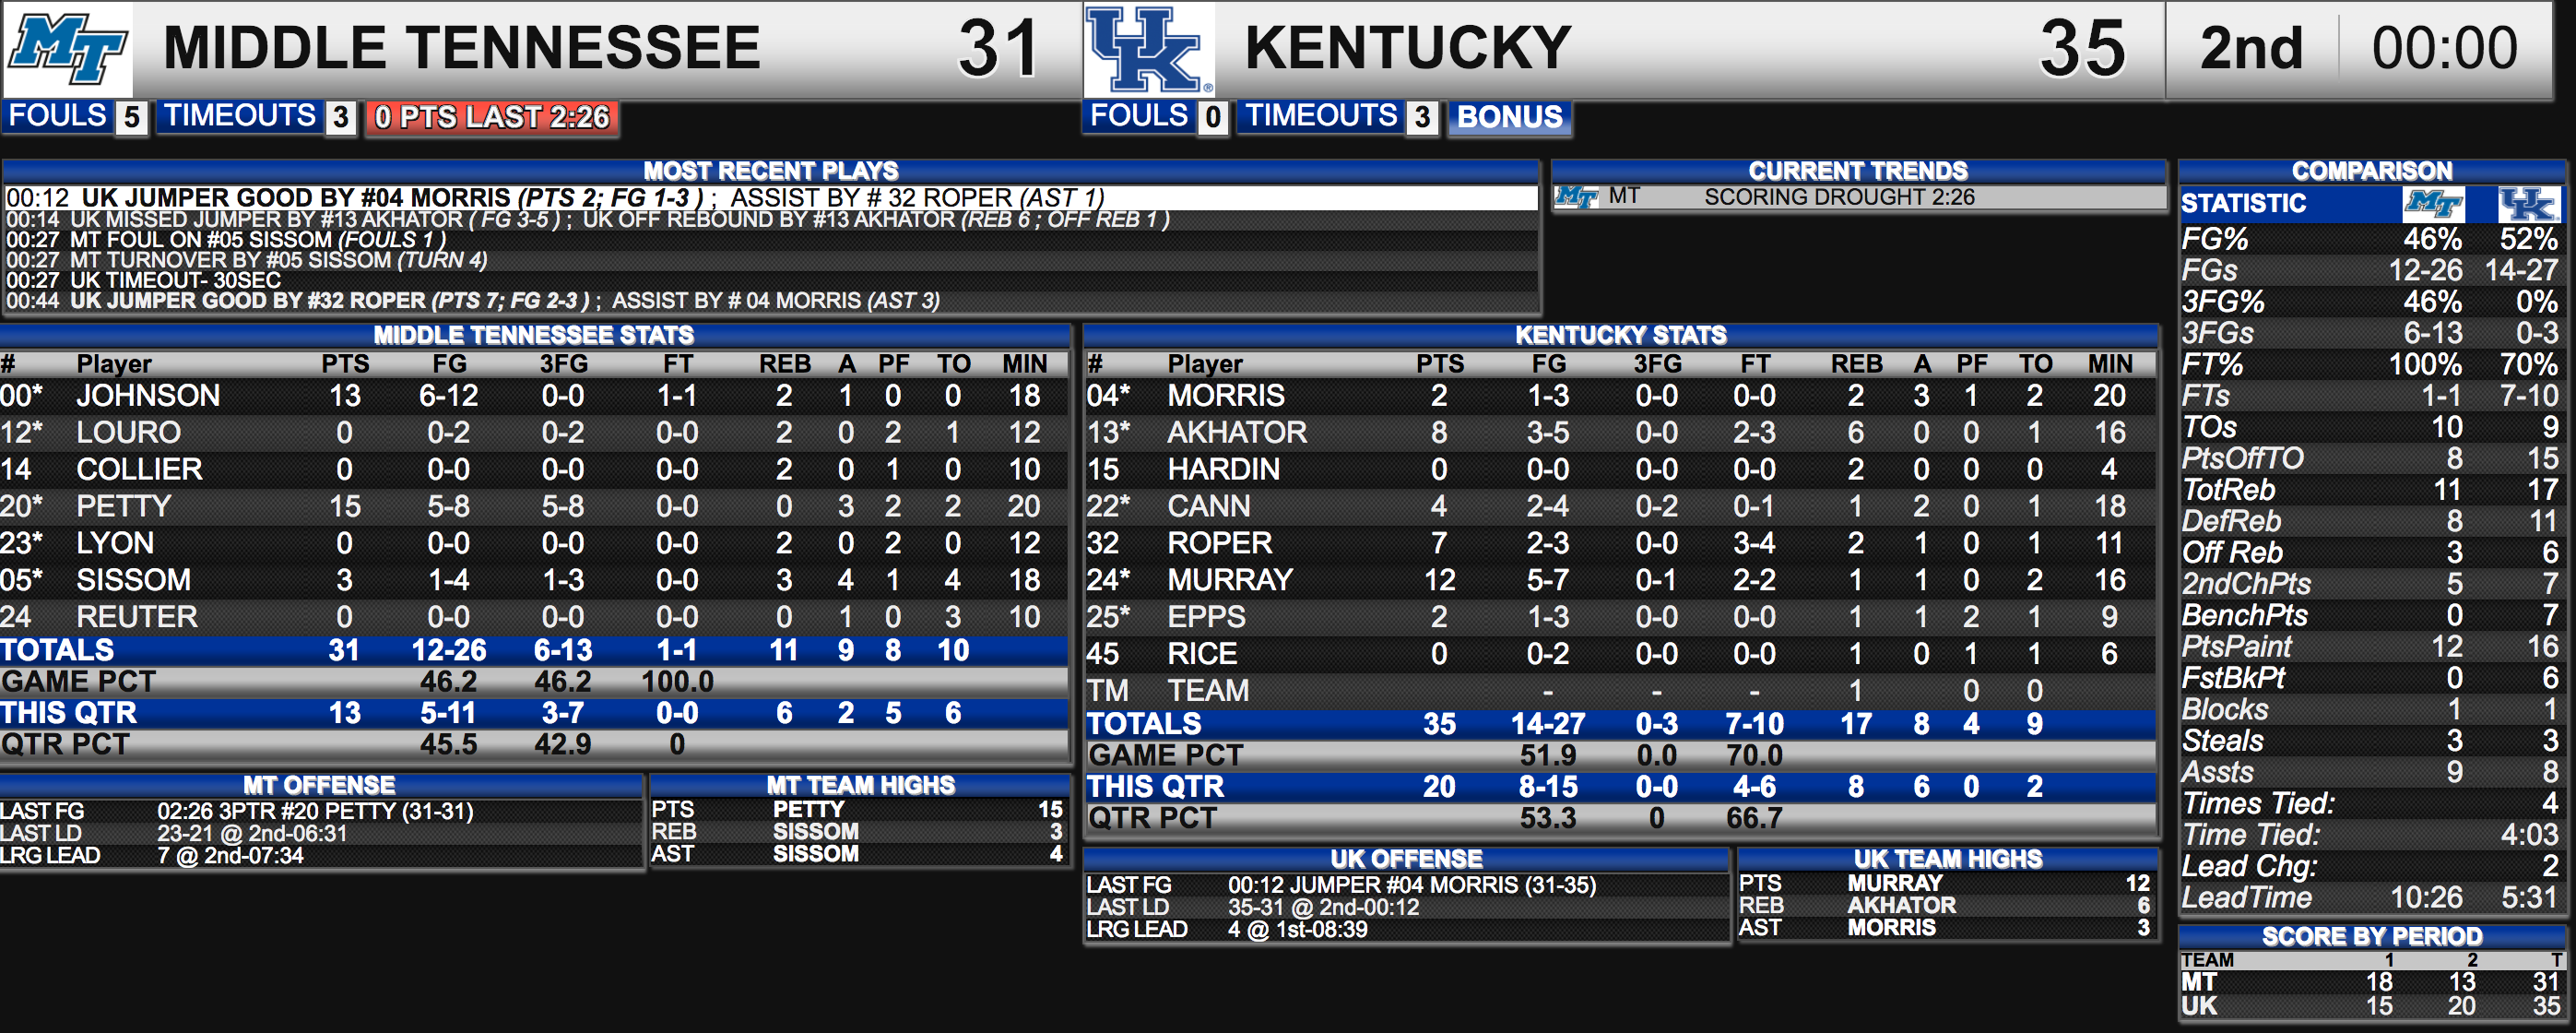Open the Kentucky Stats panel header
The image size is (2576, 1033).
[x=1620, y=335]
